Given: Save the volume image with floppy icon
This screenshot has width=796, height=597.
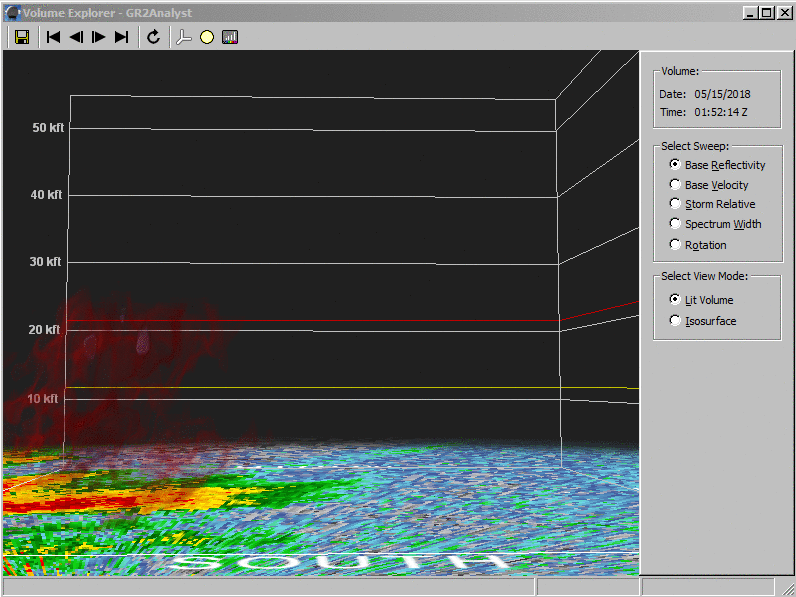Looking at the screenshot, I should click(x=22, y=37).
